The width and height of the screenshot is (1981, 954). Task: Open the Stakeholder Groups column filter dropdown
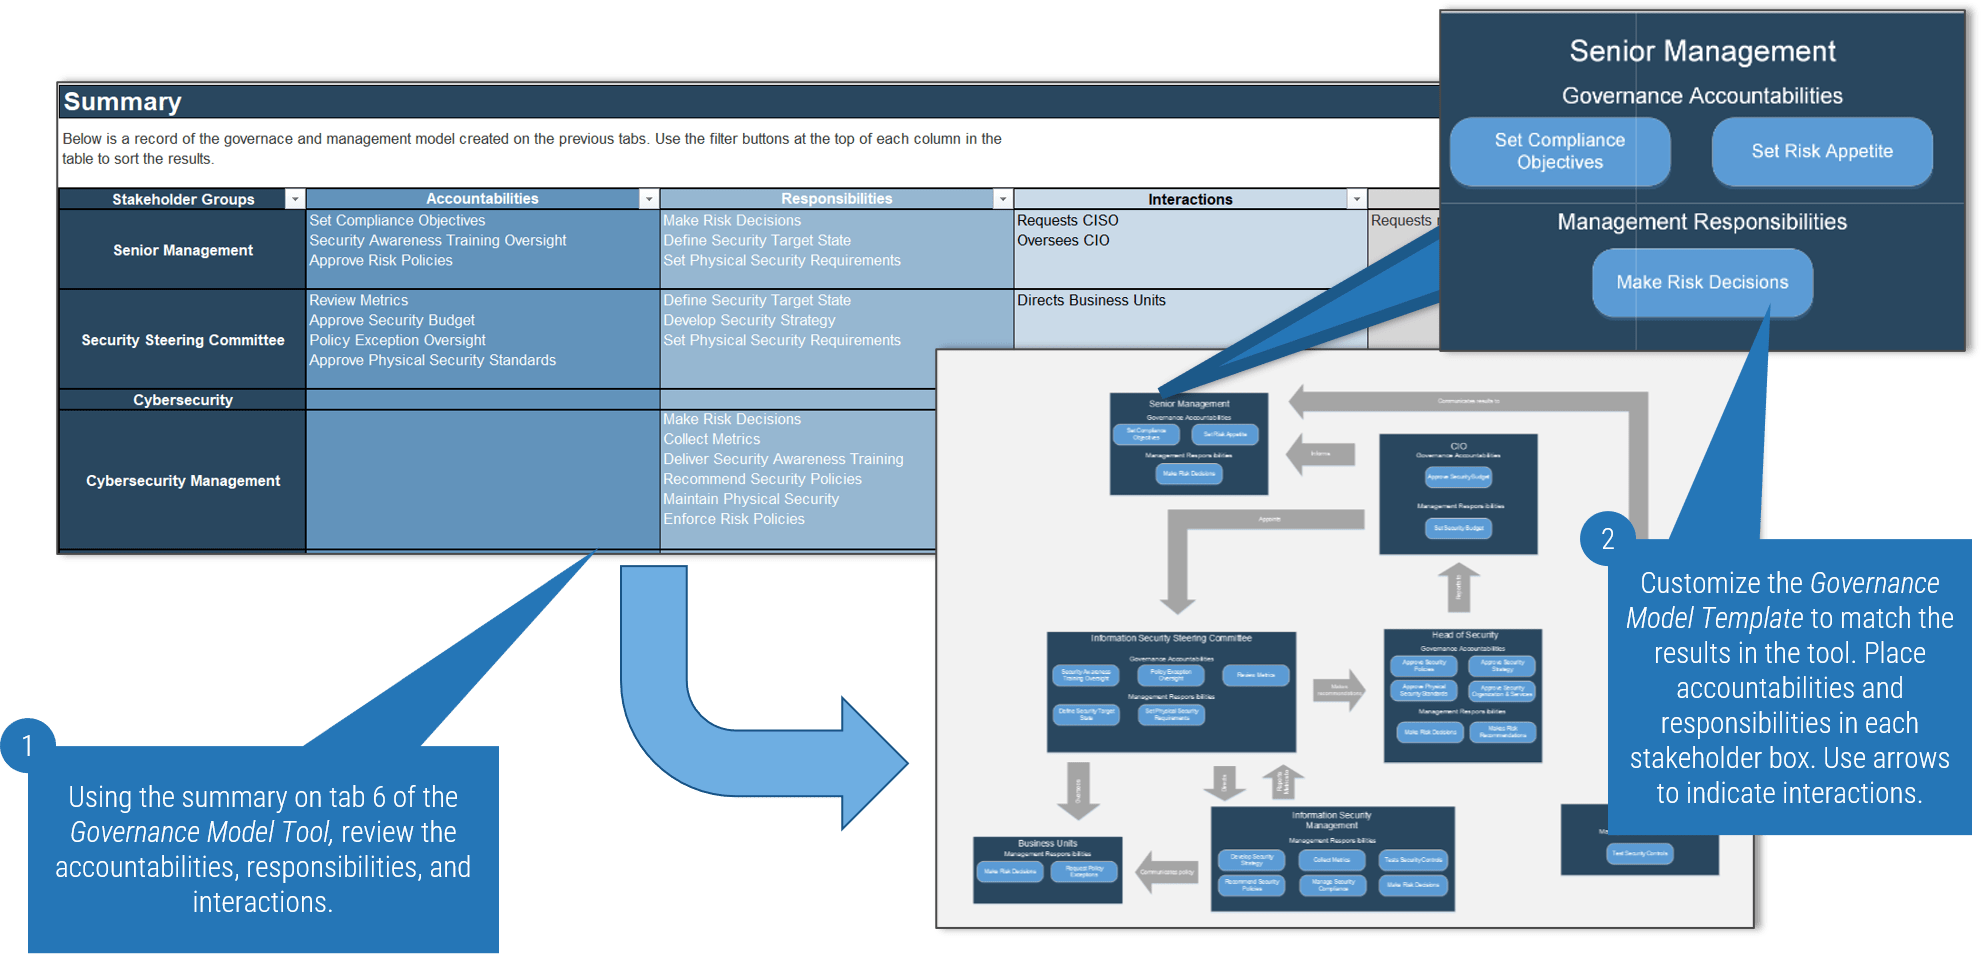[x=295, y=199]
